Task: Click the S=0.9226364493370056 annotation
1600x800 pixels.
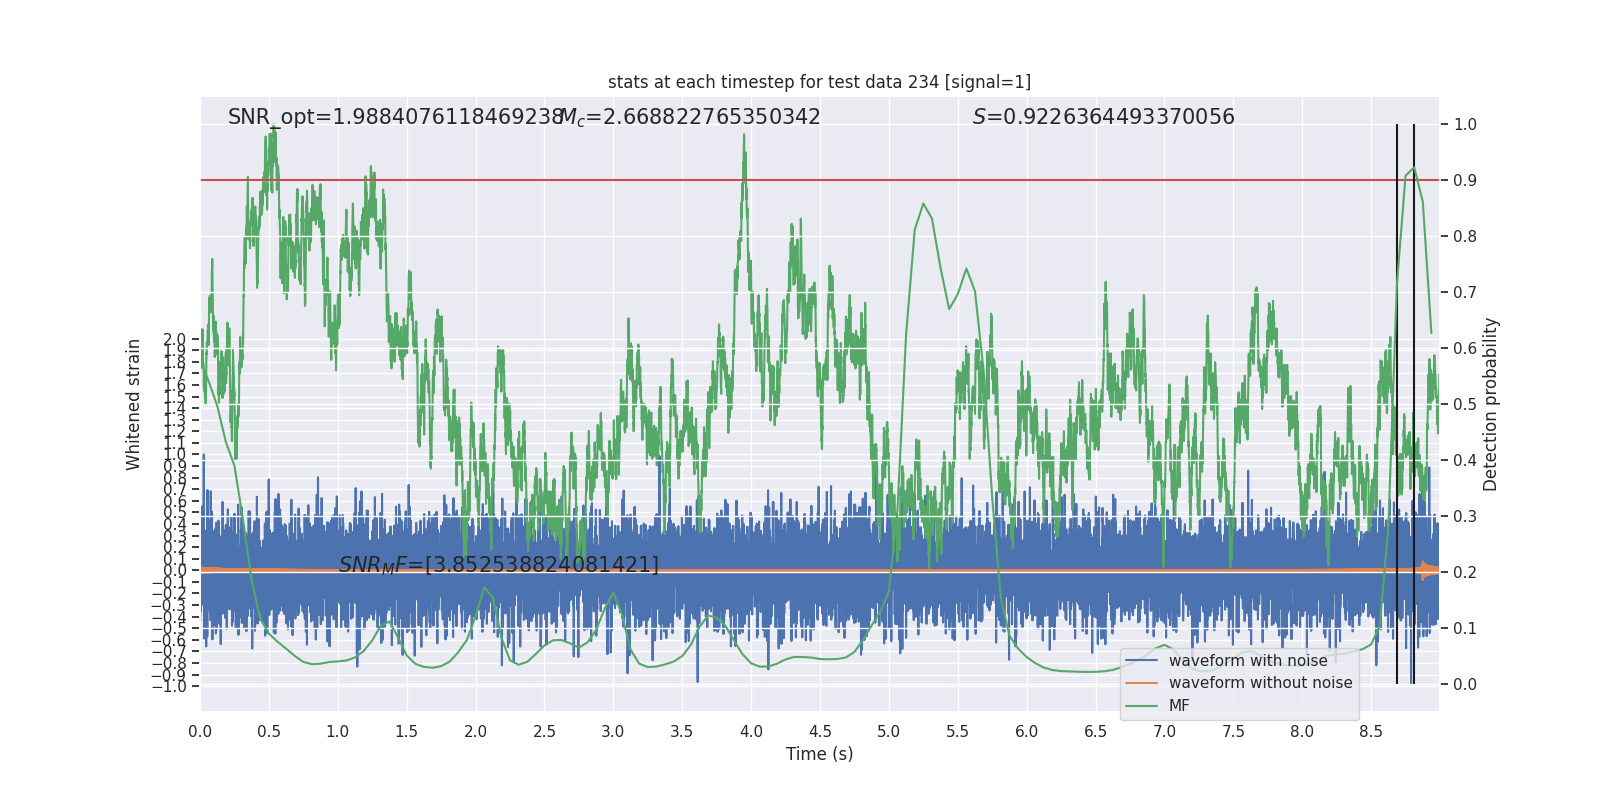Action: click(x=1104, y=117)
